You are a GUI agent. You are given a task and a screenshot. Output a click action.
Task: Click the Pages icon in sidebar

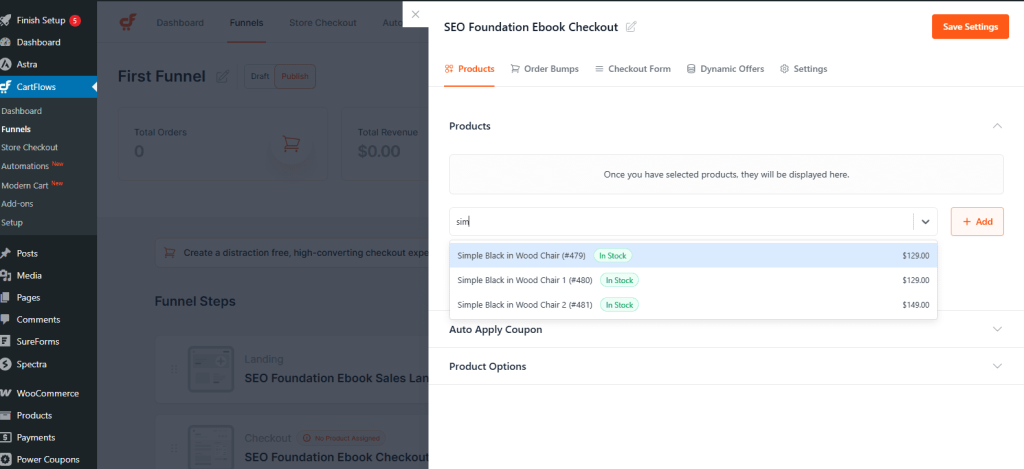6,297
